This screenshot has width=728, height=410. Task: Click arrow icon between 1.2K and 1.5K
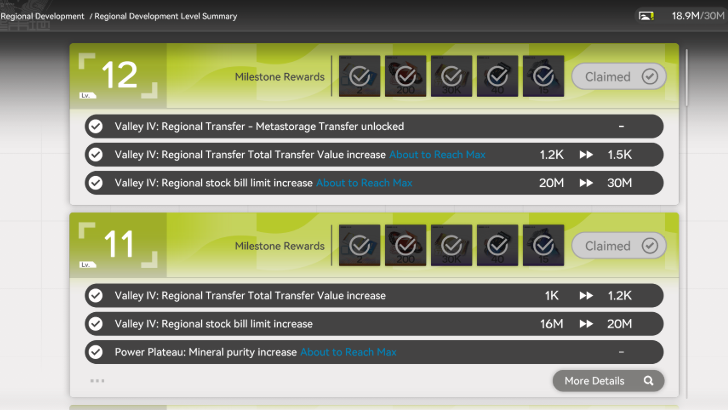[586, 155]
